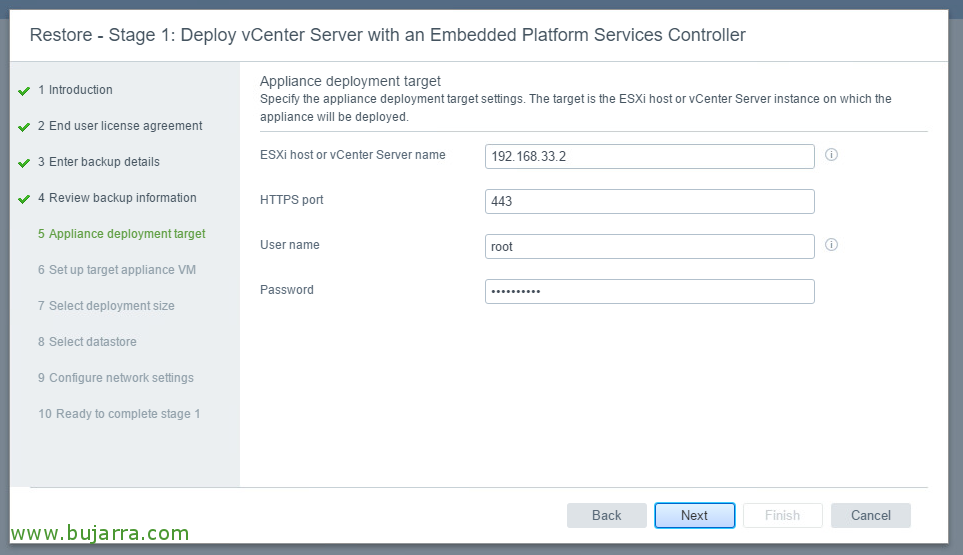Click Set up target appliance VM step
The width and height of the screenshot is (963, 555).
(117, 270)
